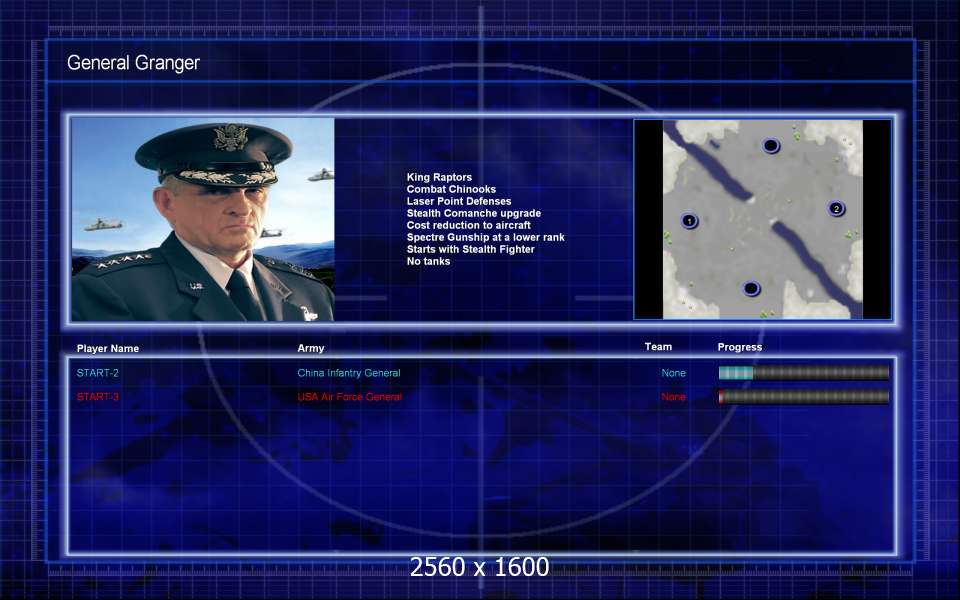Click the cyan None team value

coord(673,373)
